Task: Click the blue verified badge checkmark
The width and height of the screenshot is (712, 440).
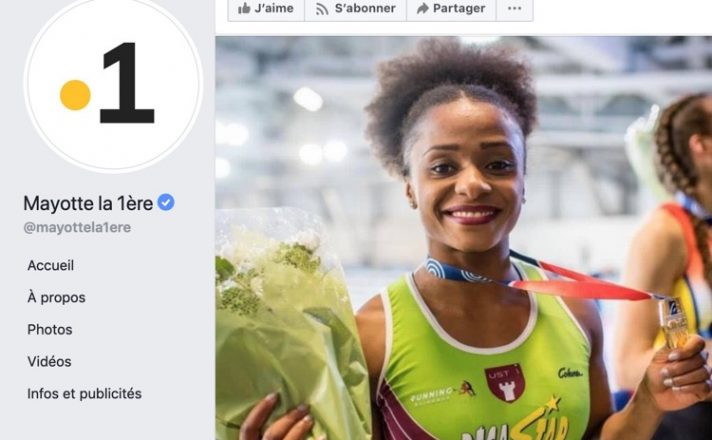Action: click(166, 202)
